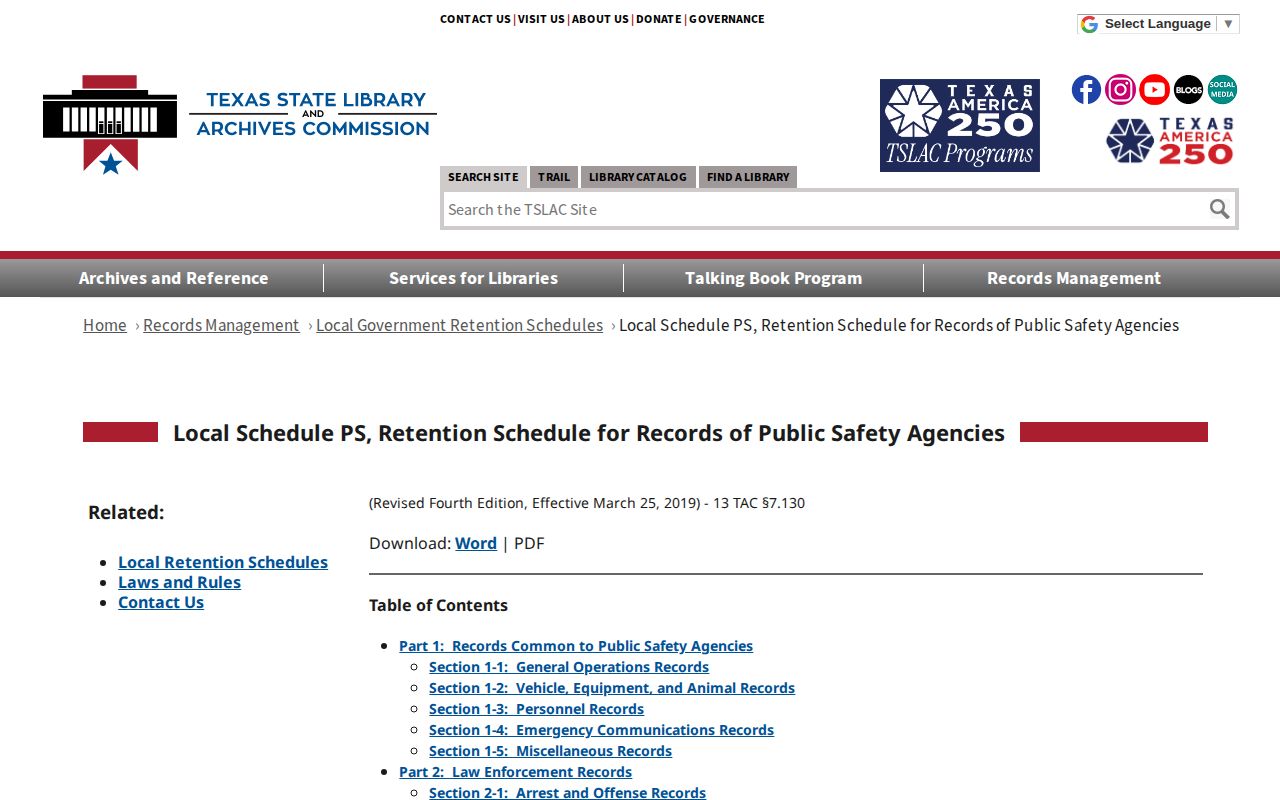Open Local Retention Schedules related link

(223, 562)
